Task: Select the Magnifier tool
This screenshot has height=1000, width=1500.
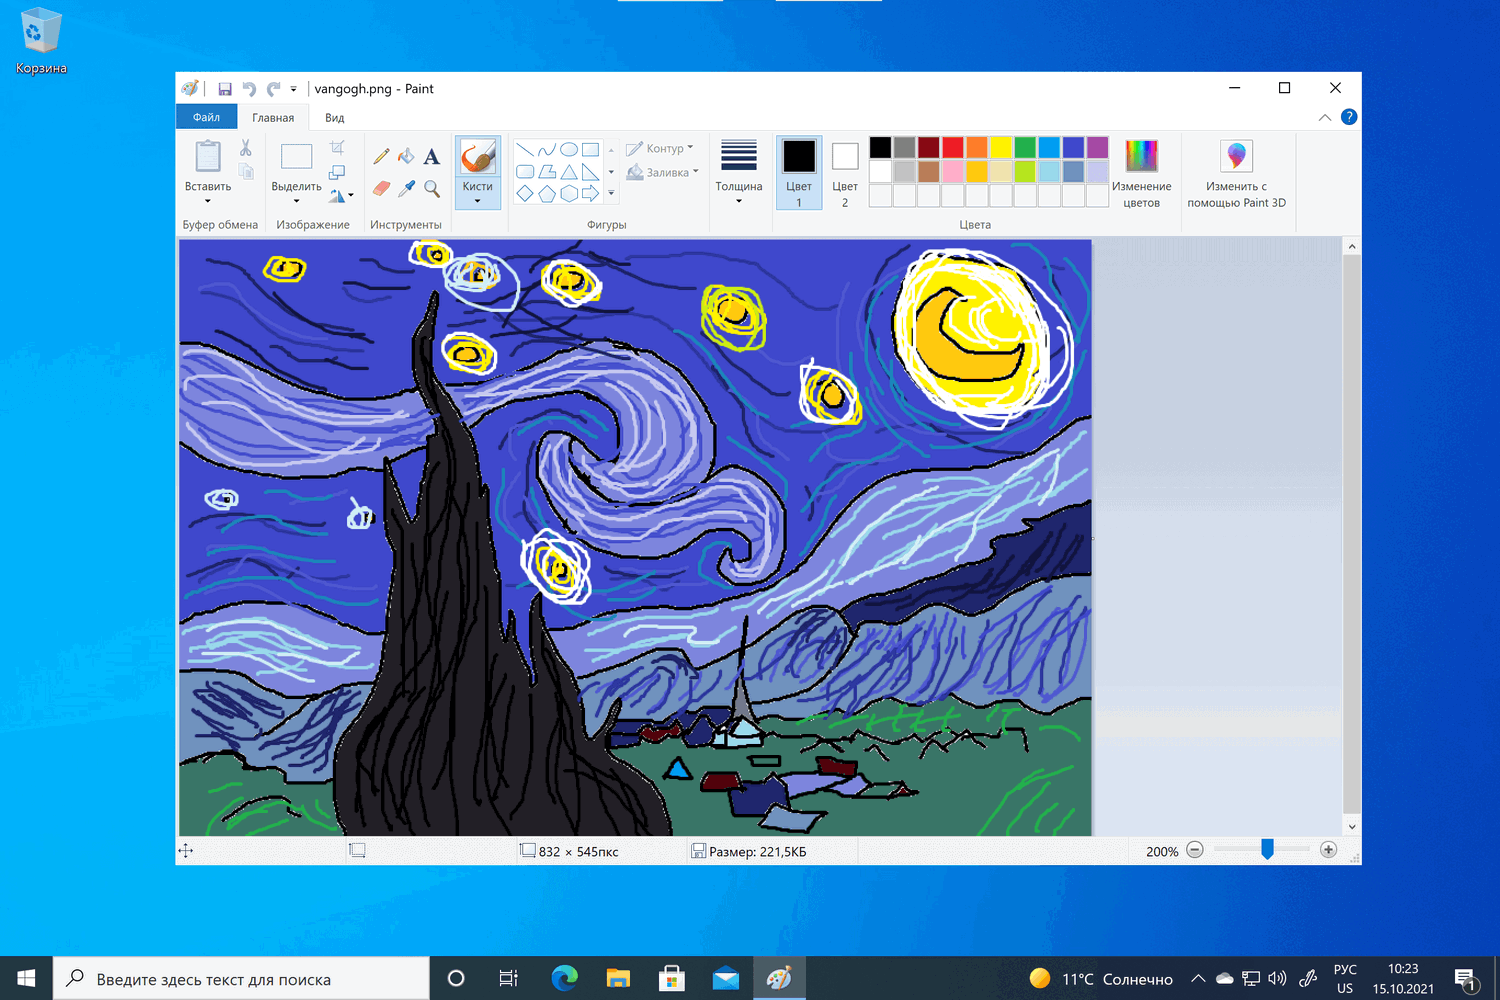Action: click(x=432, y=188)
